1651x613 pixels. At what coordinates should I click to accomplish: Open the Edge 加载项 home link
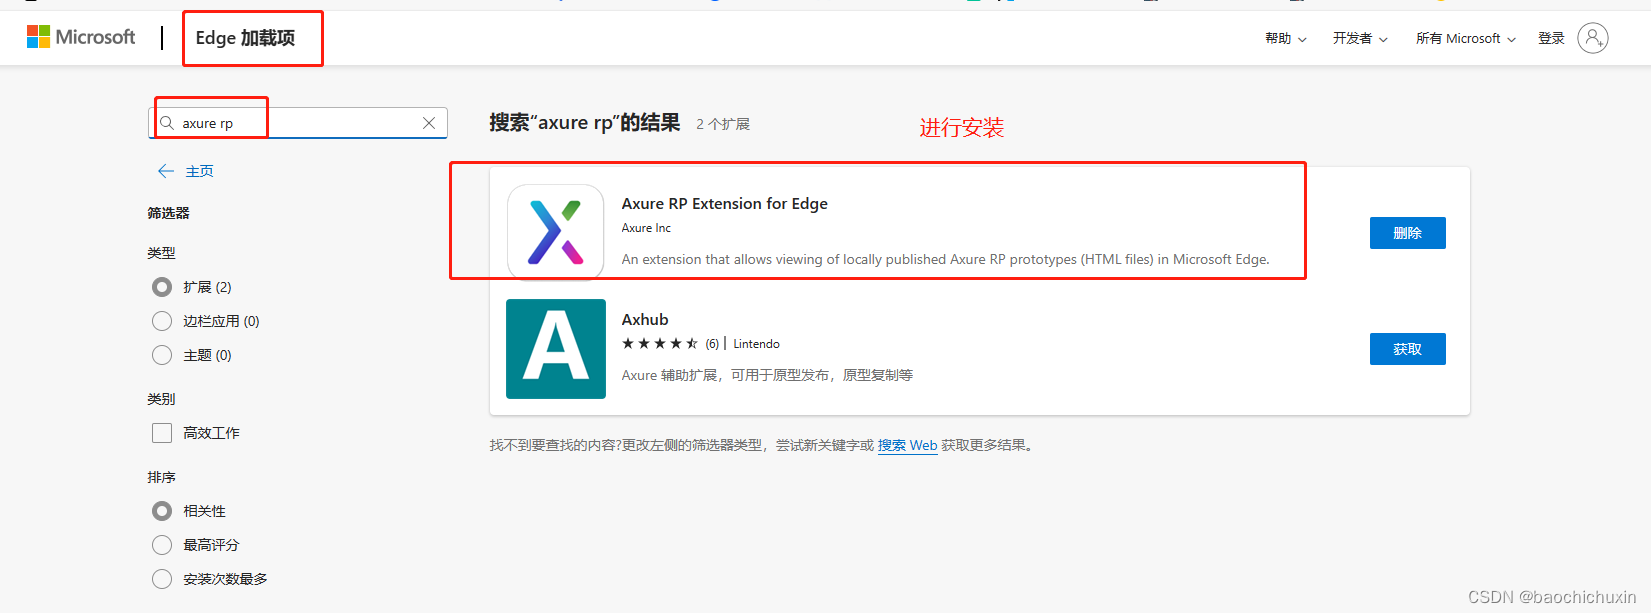245,38
